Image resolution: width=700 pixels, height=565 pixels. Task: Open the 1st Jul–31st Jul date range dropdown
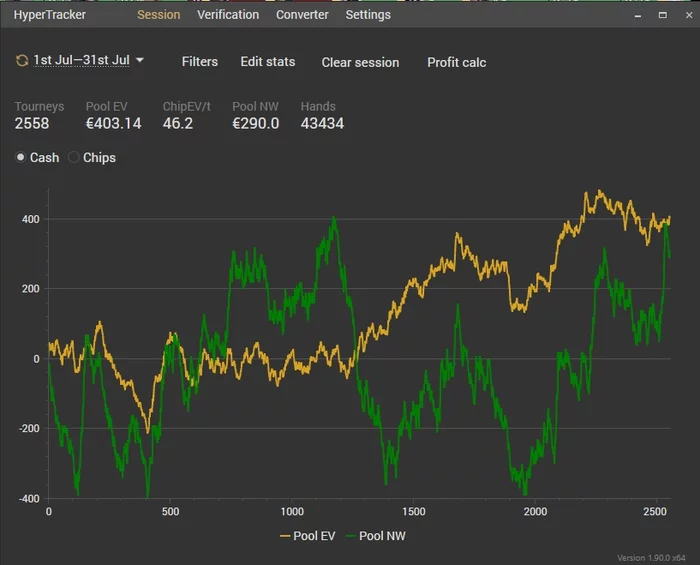[82, 60]
